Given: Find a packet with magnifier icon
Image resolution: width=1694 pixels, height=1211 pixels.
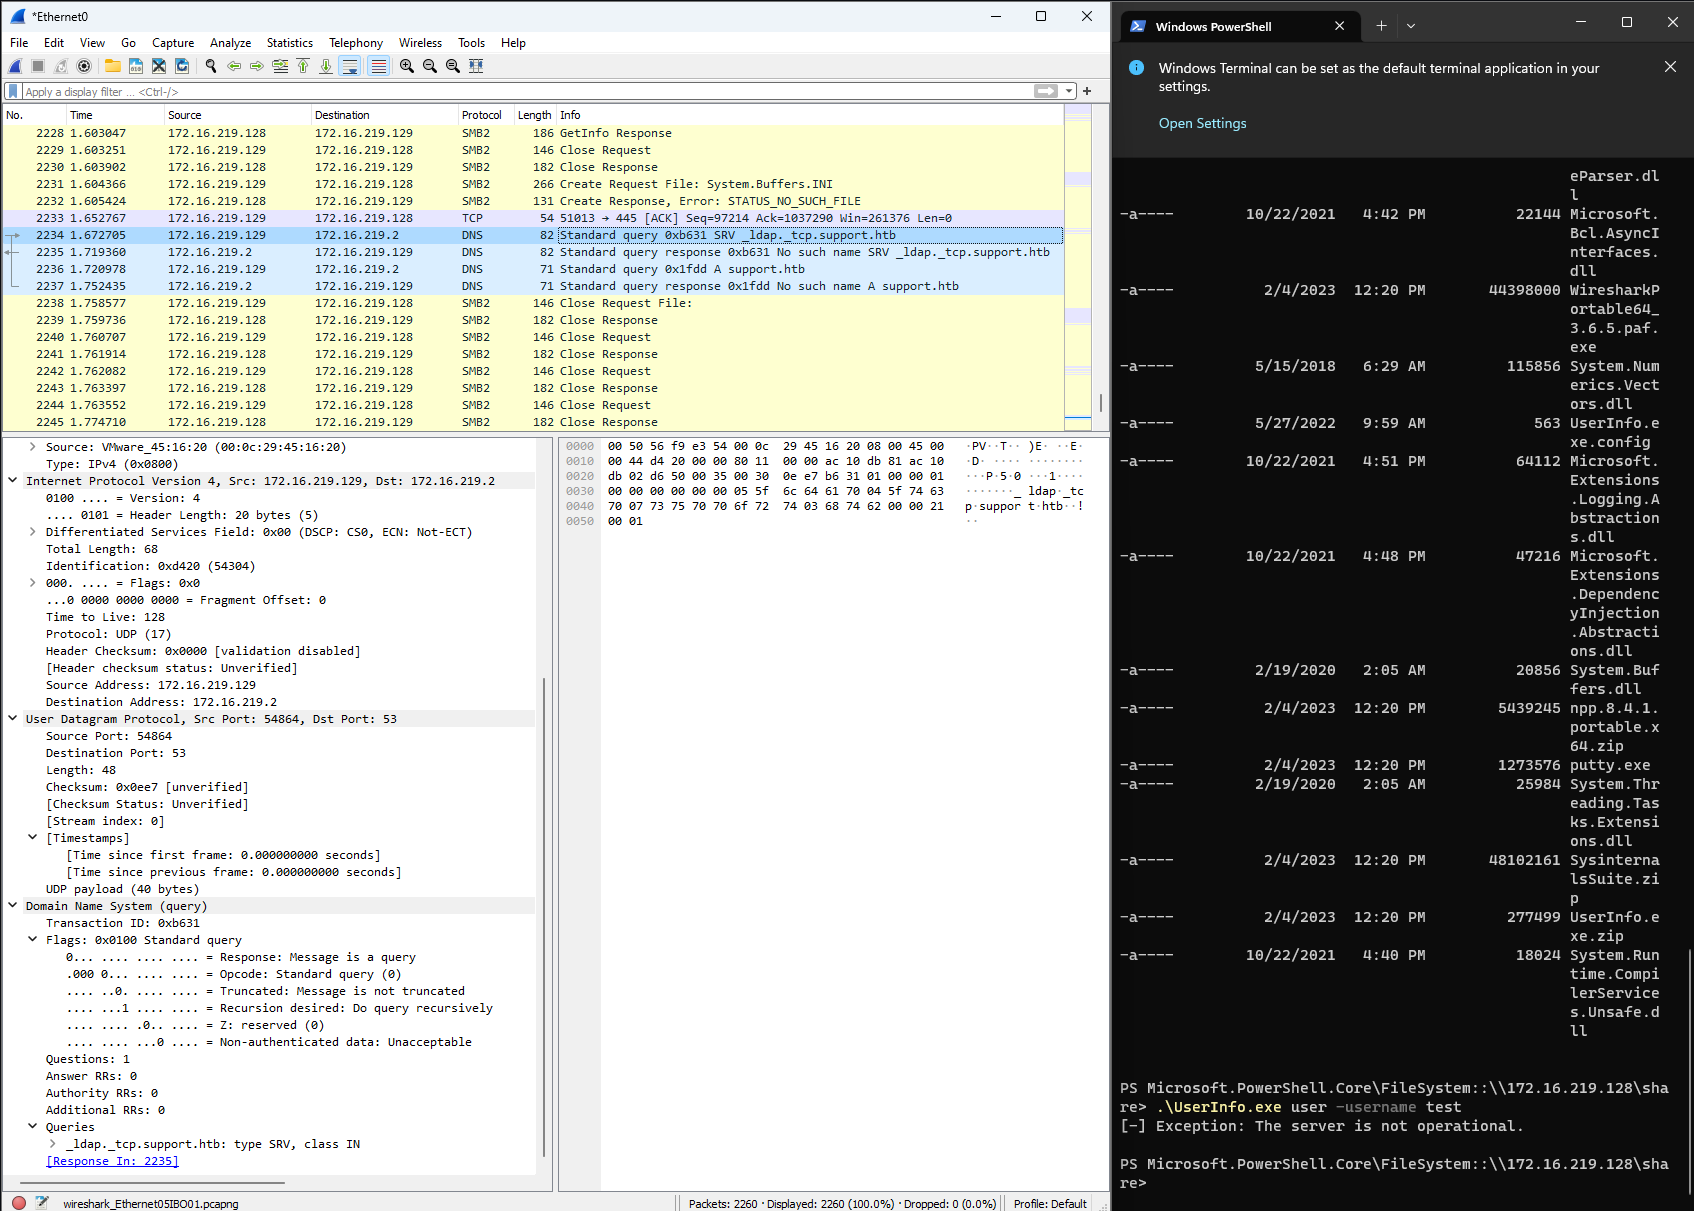Looking at the screenshot, I should point(211,66).
